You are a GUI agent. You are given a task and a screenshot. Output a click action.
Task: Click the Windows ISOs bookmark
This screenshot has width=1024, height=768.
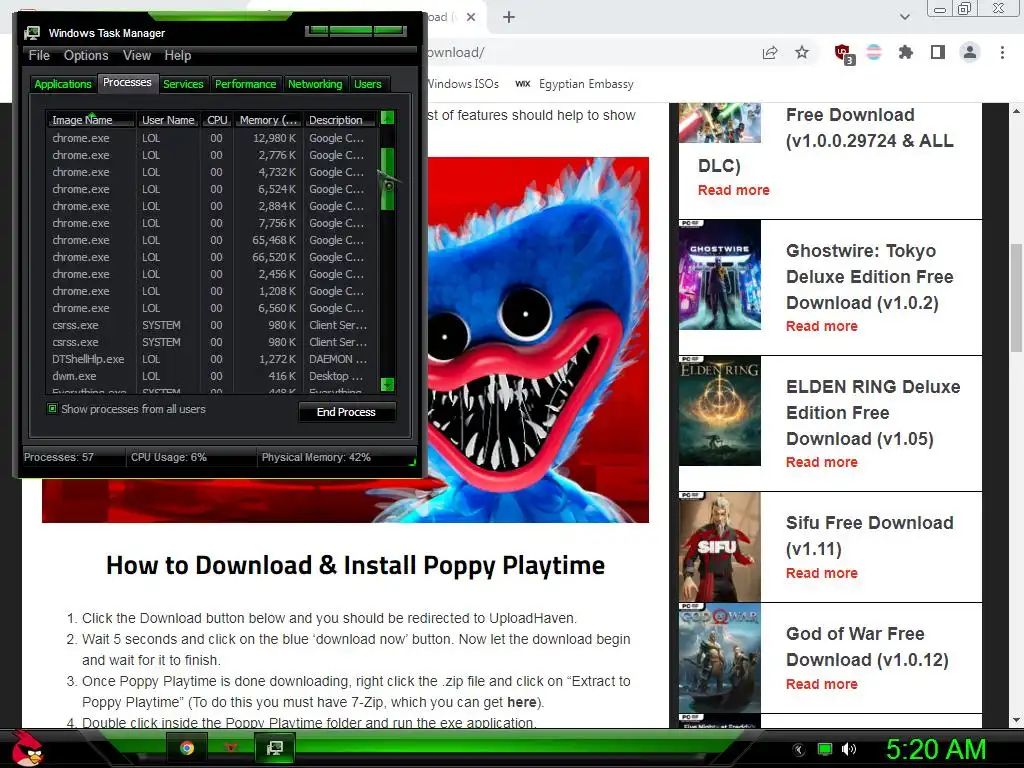463,84
